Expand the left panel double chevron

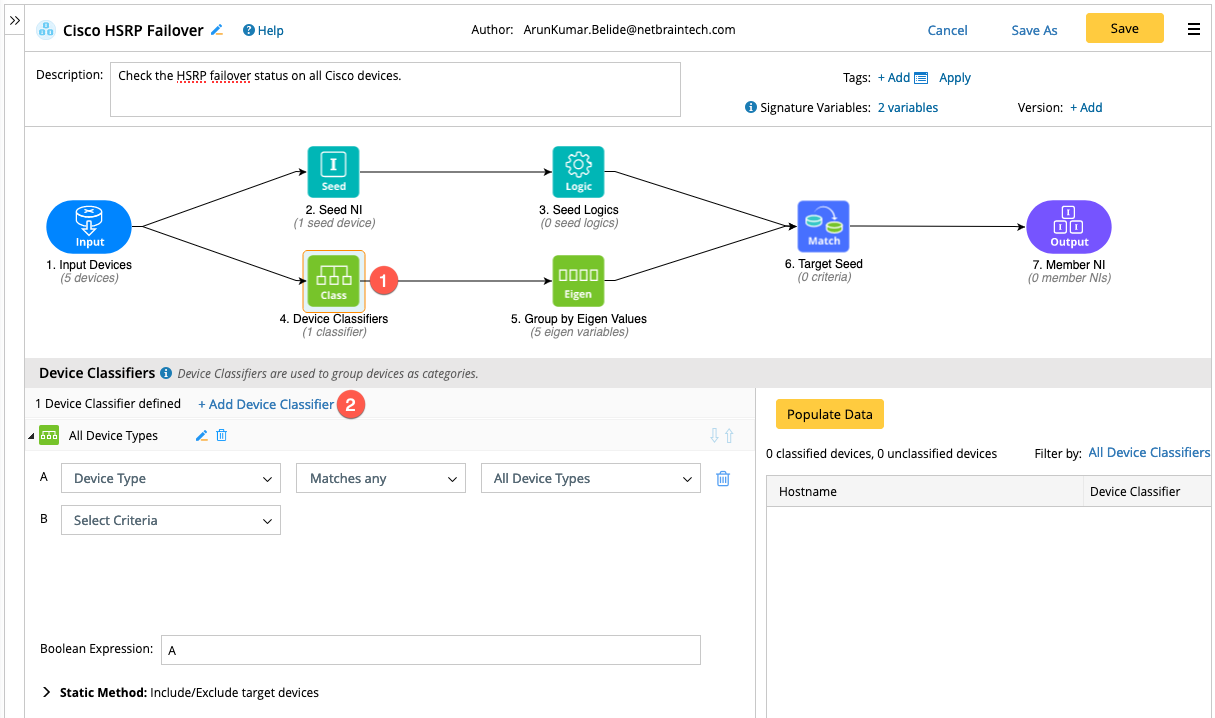click(x=15, y=20)
